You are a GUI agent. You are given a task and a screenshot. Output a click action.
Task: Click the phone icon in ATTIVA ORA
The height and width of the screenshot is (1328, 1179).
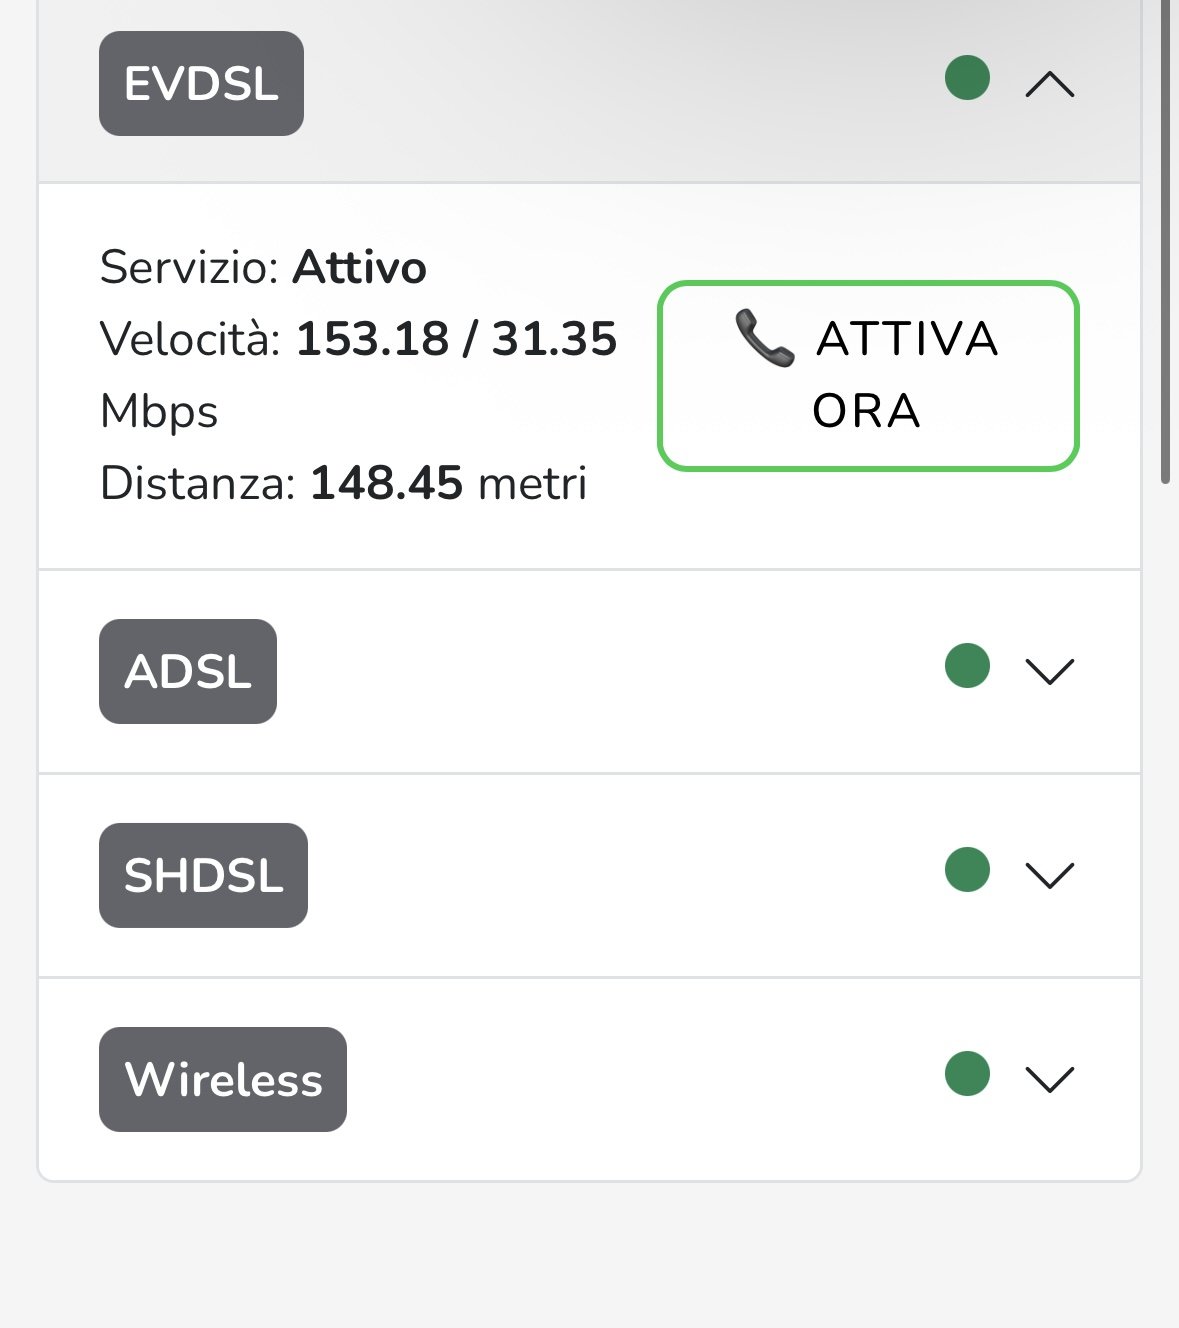coord(764,338)
